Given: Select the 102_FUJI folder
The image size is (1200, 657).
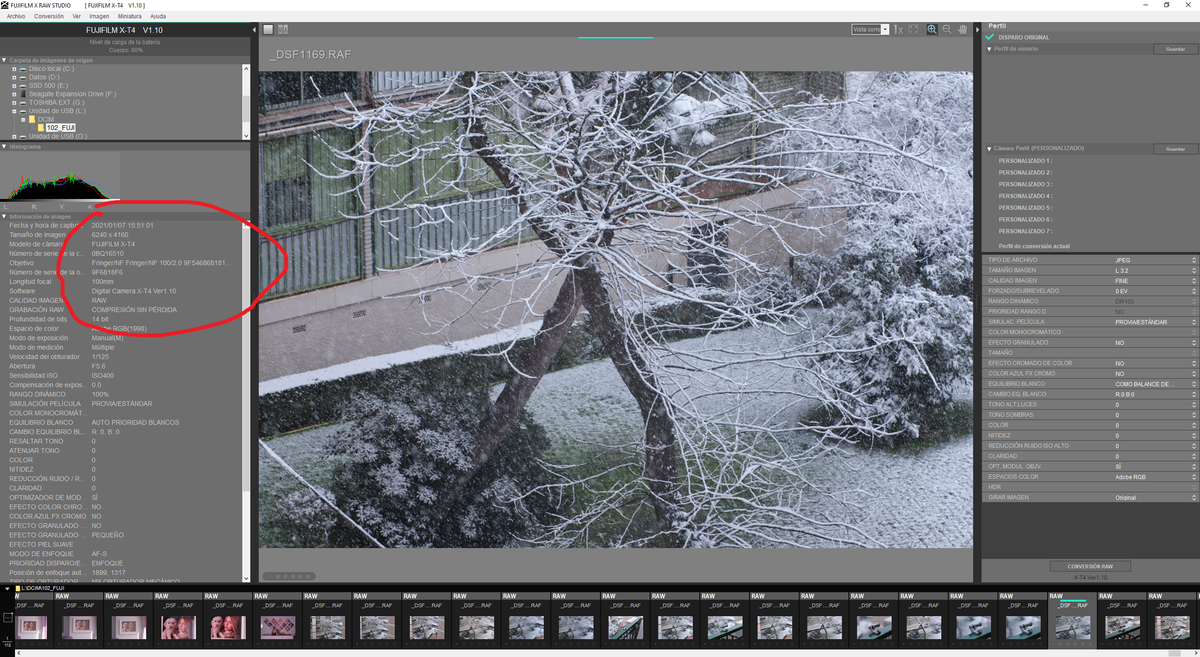Looking at the screenshot, I should 60,128.
